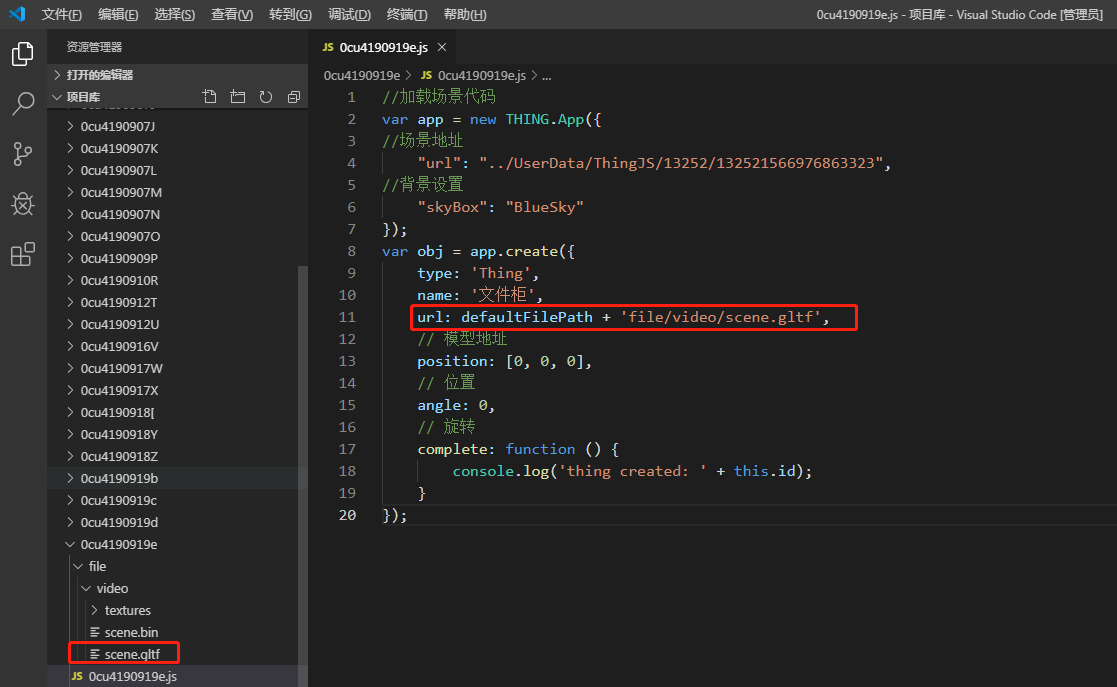Viewport: 1117px width, 687px height.
Task: Create a new folder in 项目库
Action: coord(238,97)
